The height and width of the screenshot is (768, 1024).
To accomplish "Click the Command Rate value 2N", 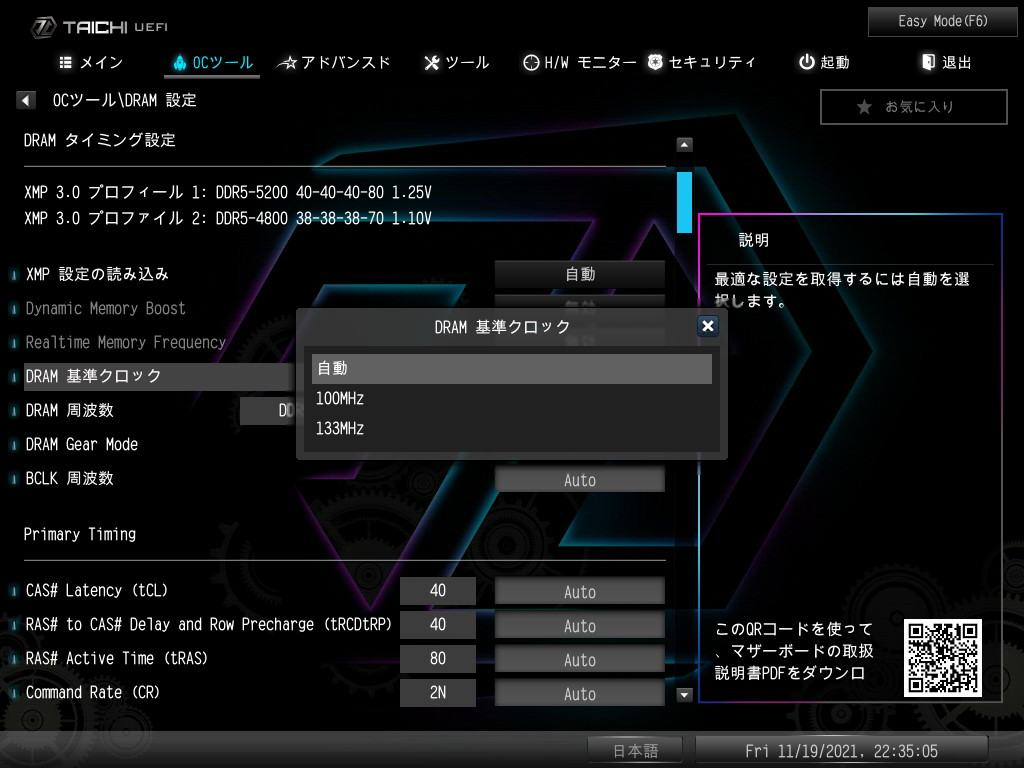I will [x=438, y=693].
